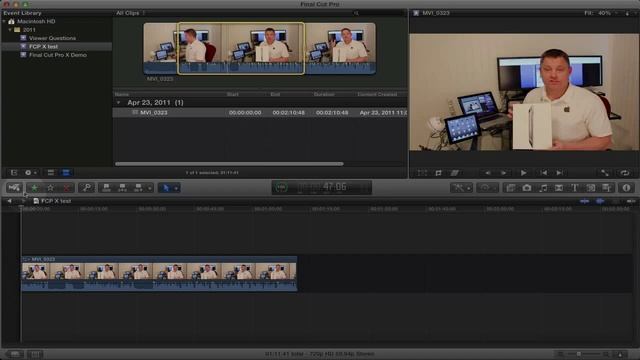Open the media import button in the toolbar
The image size is (640, 360).
(x=14, y=188)
